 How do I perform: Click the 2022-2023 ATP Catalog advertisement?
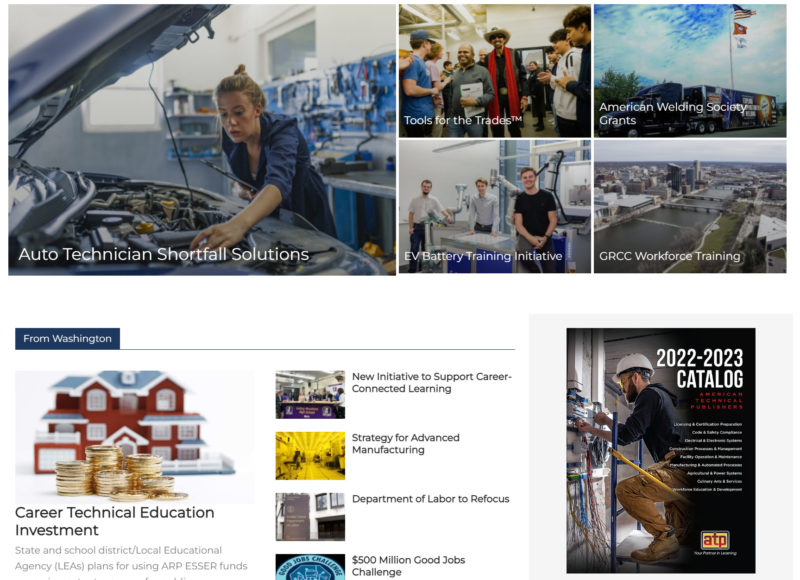pos(661,450)
